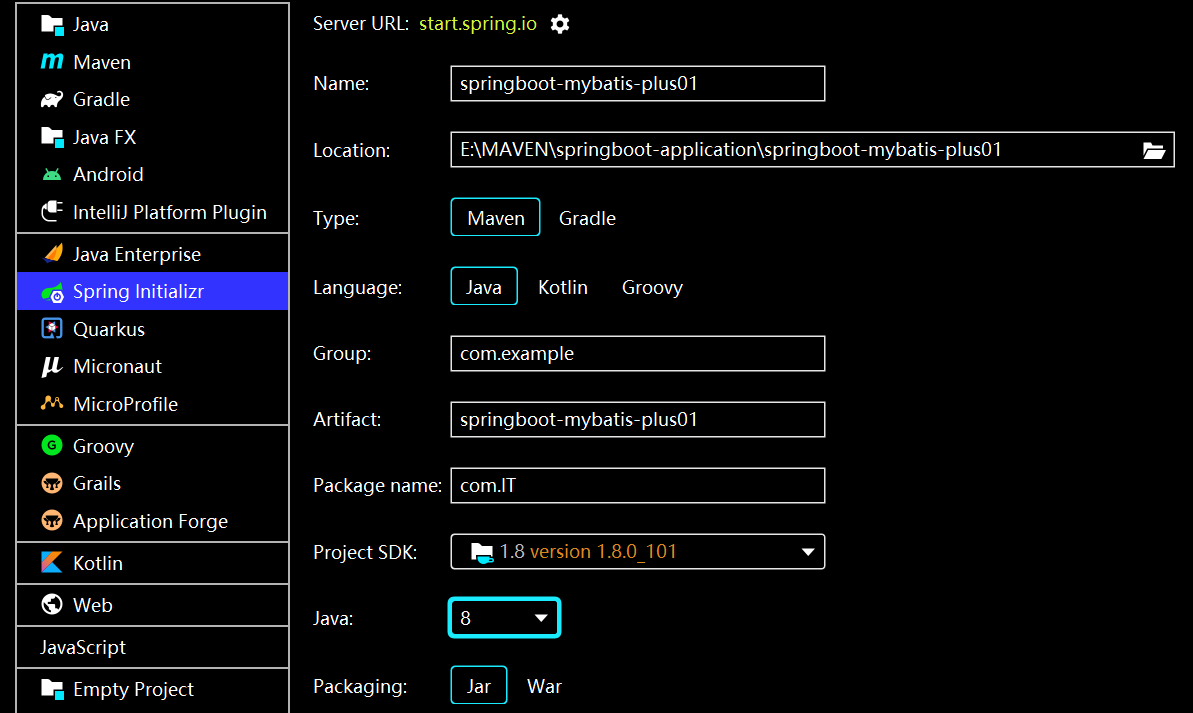Click the Package name field
The width and height of the screenshot is (1193, 713).
[638, 485]
